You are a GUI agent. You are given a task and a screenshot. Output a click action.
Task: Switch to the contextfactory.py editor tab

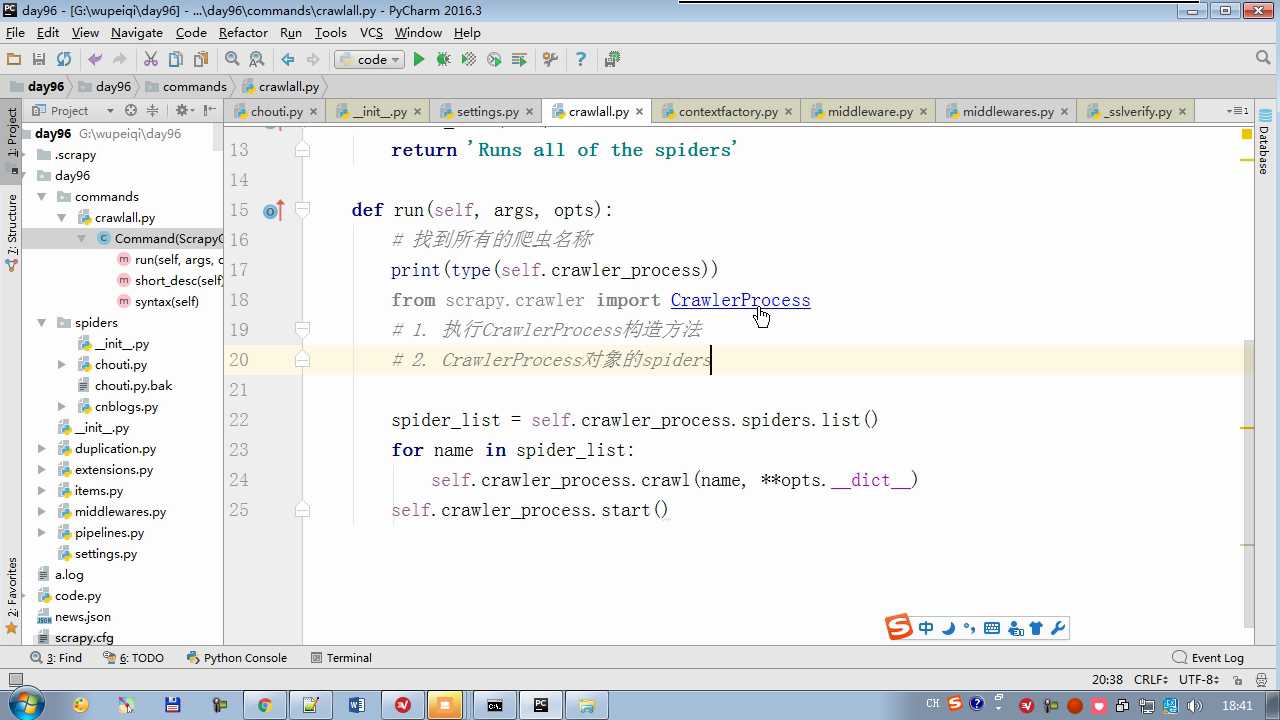727,111
